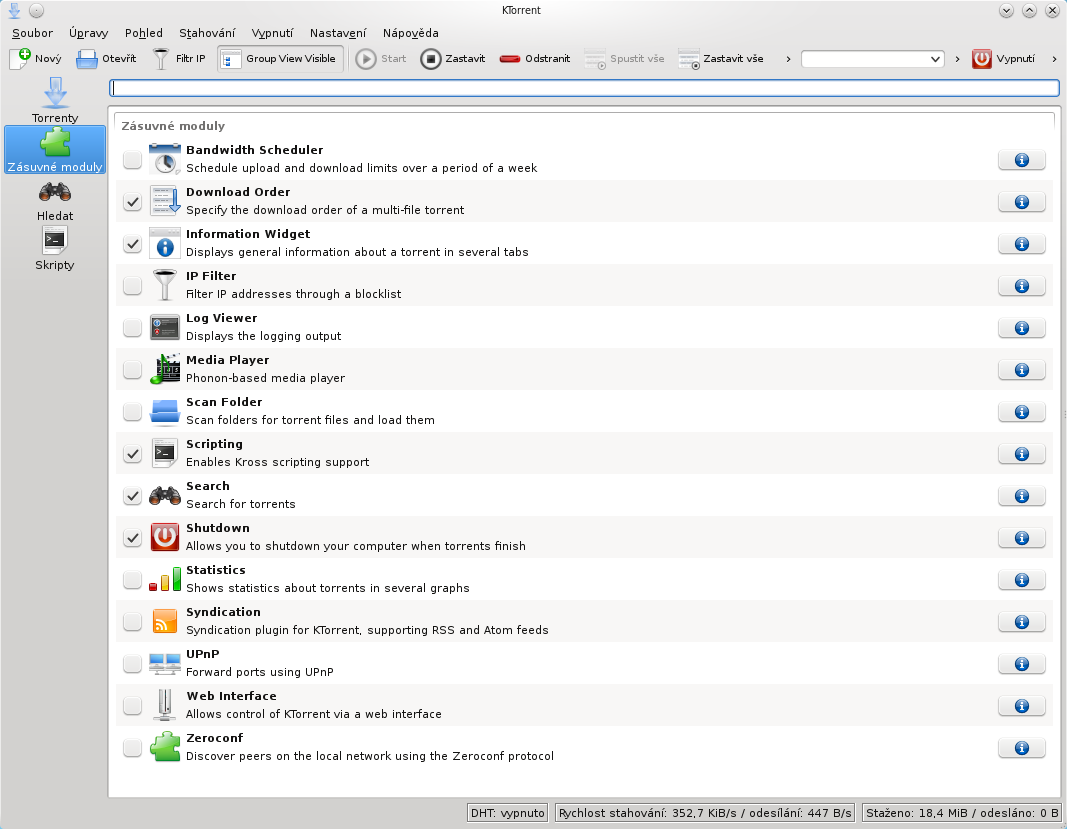Show info about IP Filter plugin
Image resolution: width=1067 pixels, height=829 pixels.
1021,286
